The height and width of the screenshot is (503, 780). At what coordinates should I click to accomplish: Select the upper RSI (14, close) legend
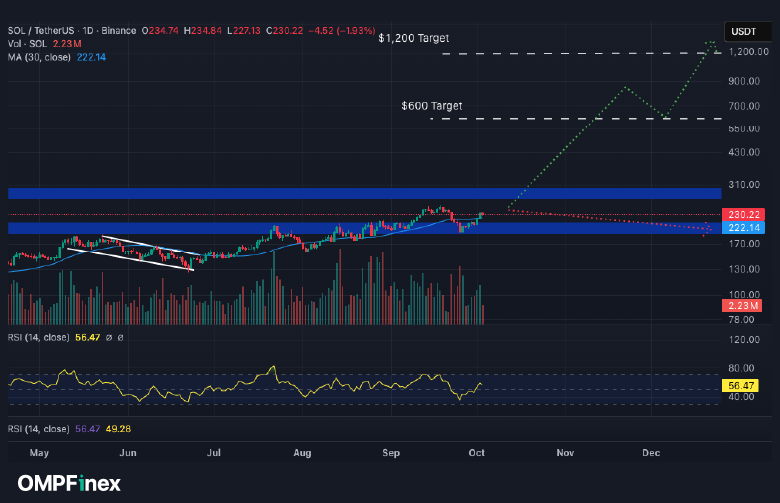click(x=39, y=338)
